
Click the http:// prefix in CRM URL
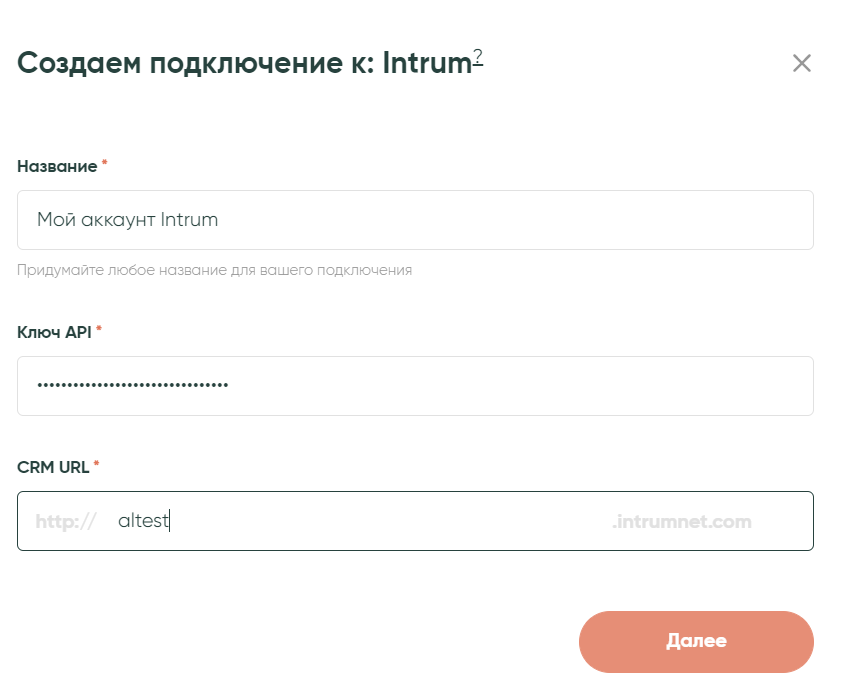(x=65, y=521)
